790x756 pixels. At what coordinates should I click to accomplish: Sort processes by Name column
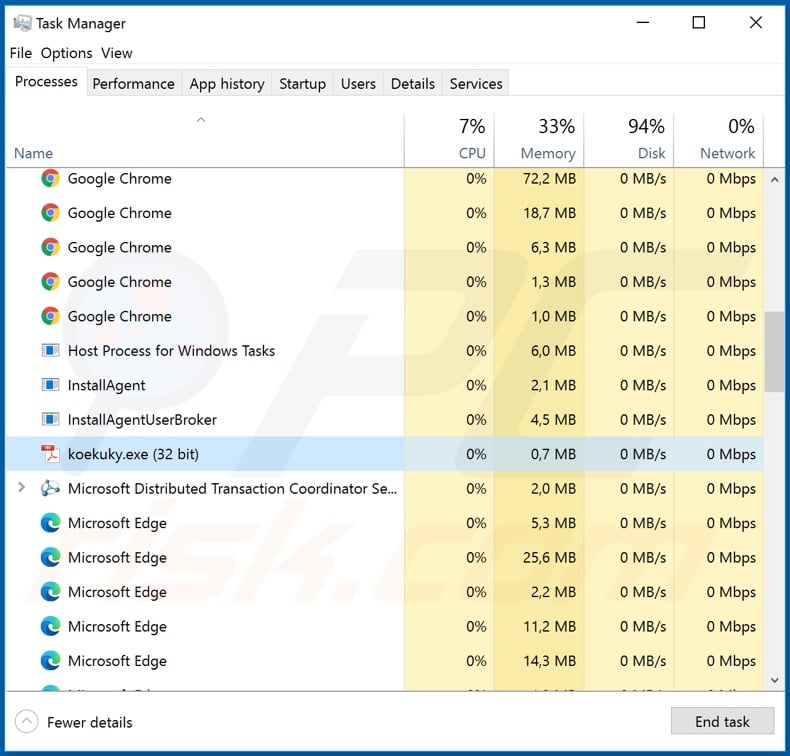coord(33,153)
